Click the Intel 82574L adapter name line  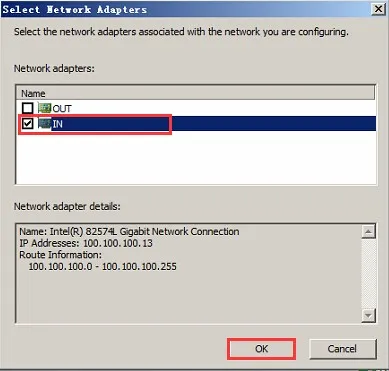(x=129, y=231)
